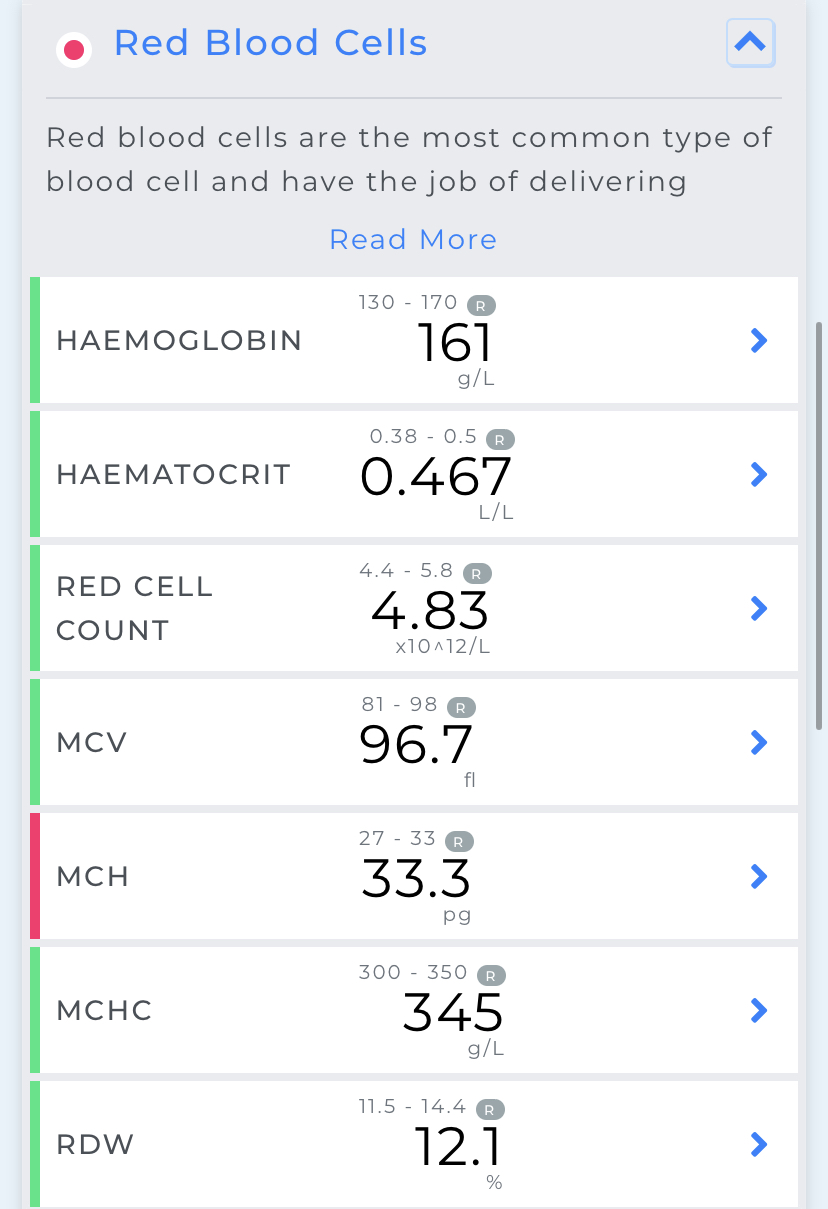The width and height of the screenshot is (828, 1209).
Task: Click the vertical scrollbar thumb
Action: pos(819,525)
